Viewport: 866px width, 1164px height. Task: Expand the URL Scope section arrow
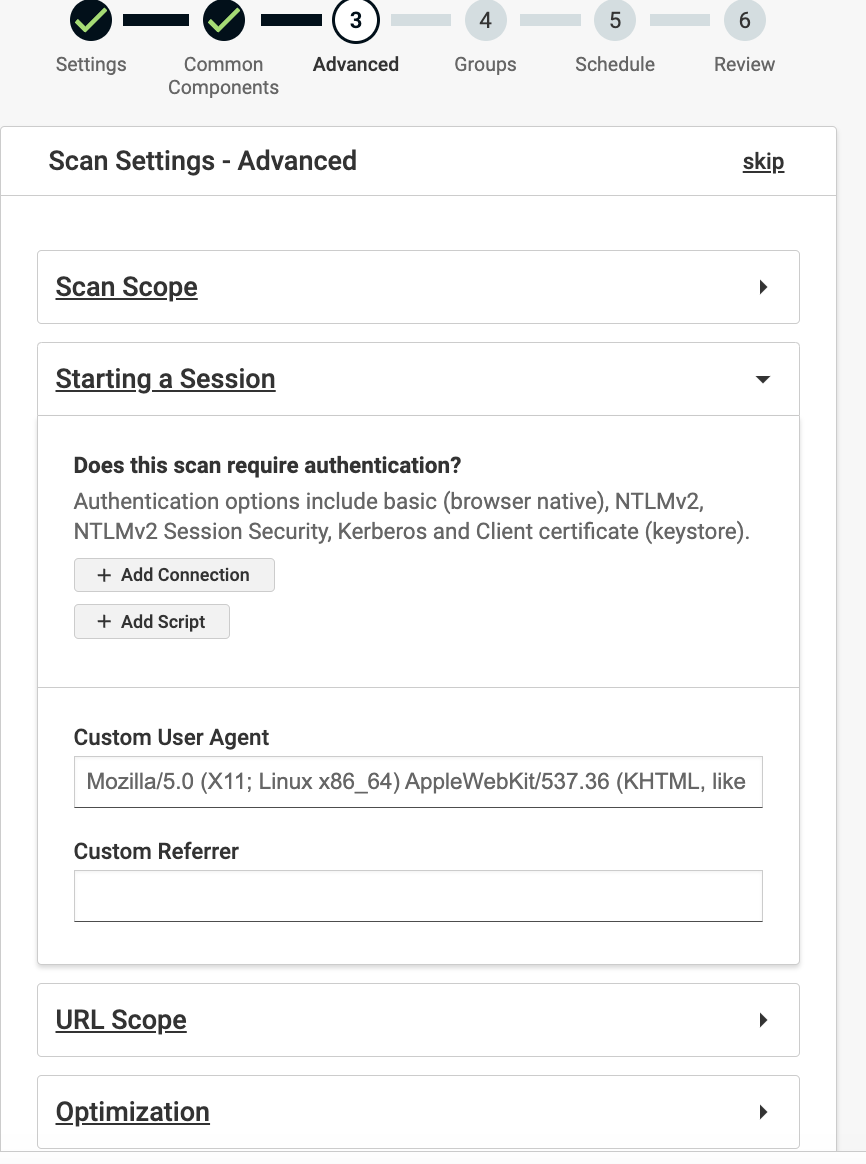click(763, 1020)
